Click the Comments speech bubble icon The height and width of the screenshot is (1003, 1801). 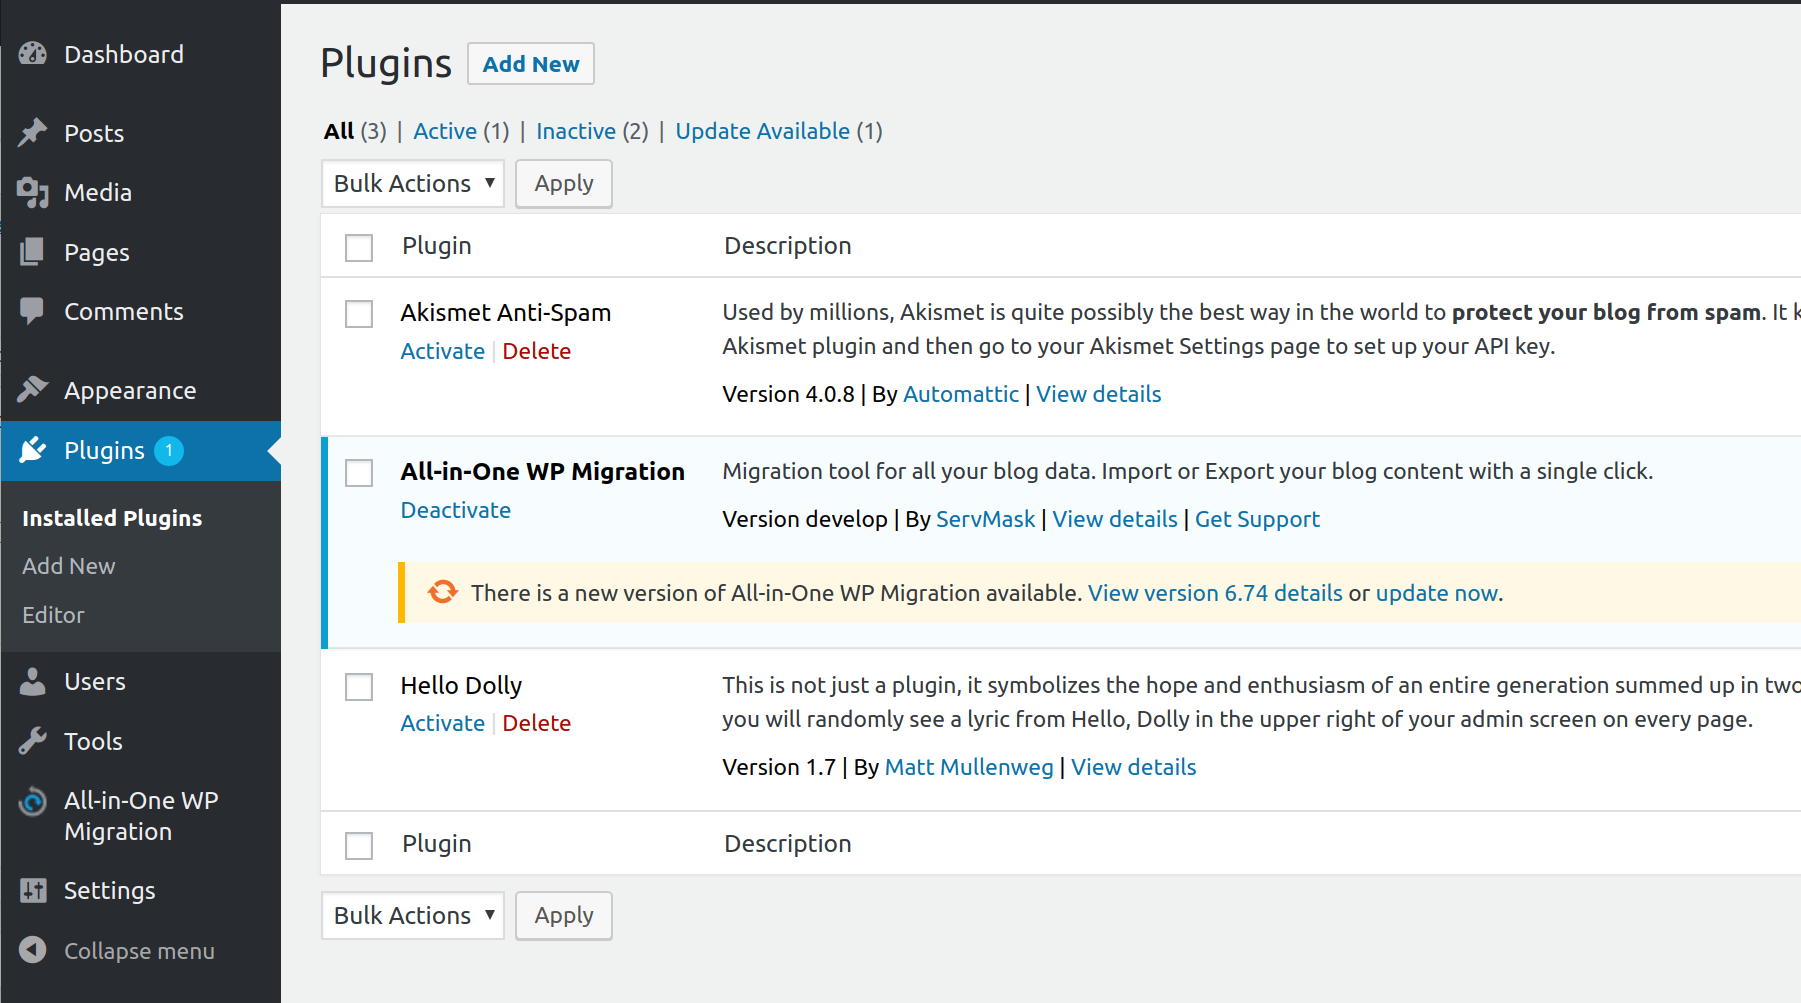pos(33,311)
